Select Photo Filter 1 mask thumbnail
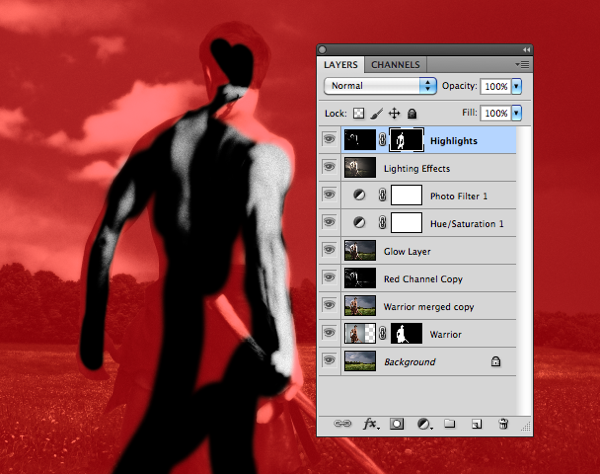Image resolution: width=600 pixels, height=474 pixels. (x=406, y=195)
